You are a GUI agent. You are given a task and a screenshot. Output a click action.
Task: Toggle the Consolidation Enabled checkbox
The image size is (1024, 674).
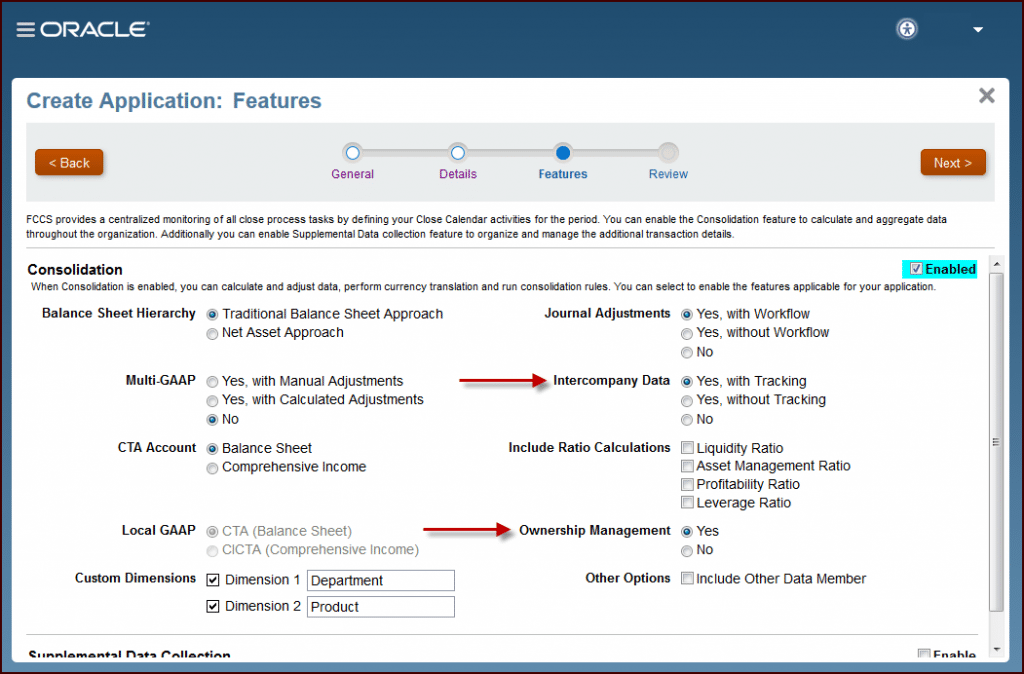916,269
